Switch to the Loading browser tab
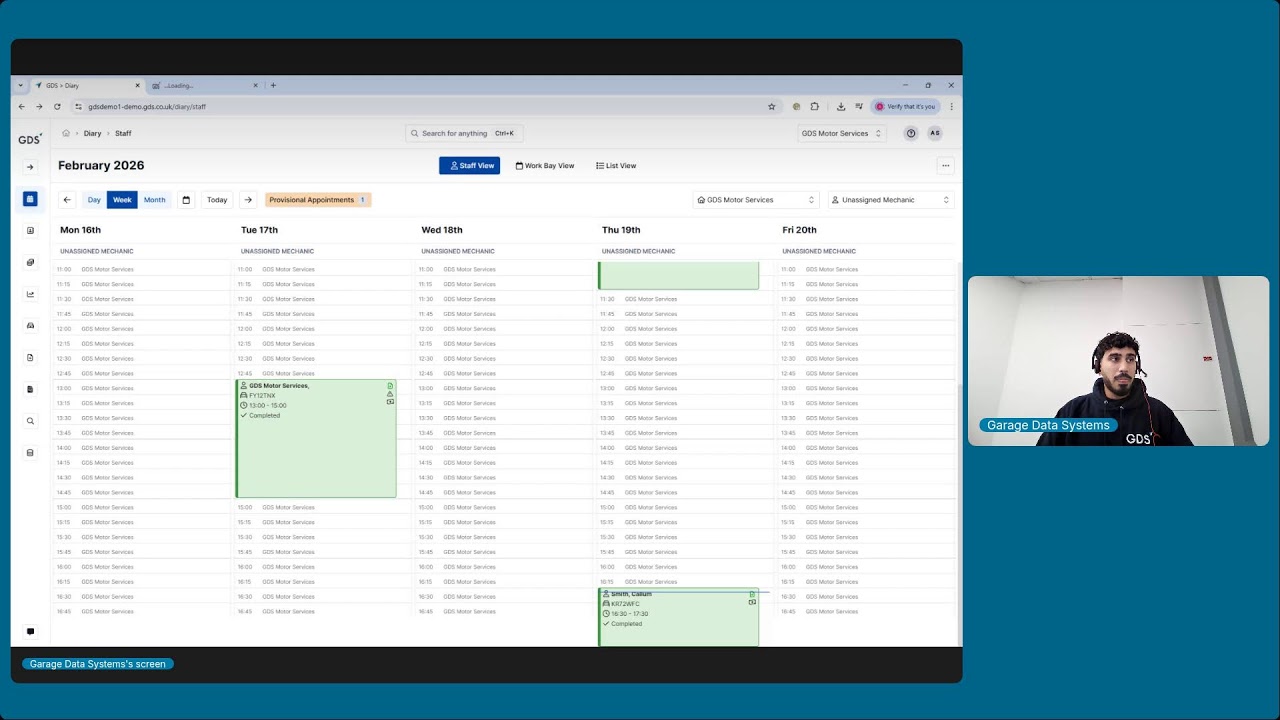The image size is (1280, 720). [205, 85]
